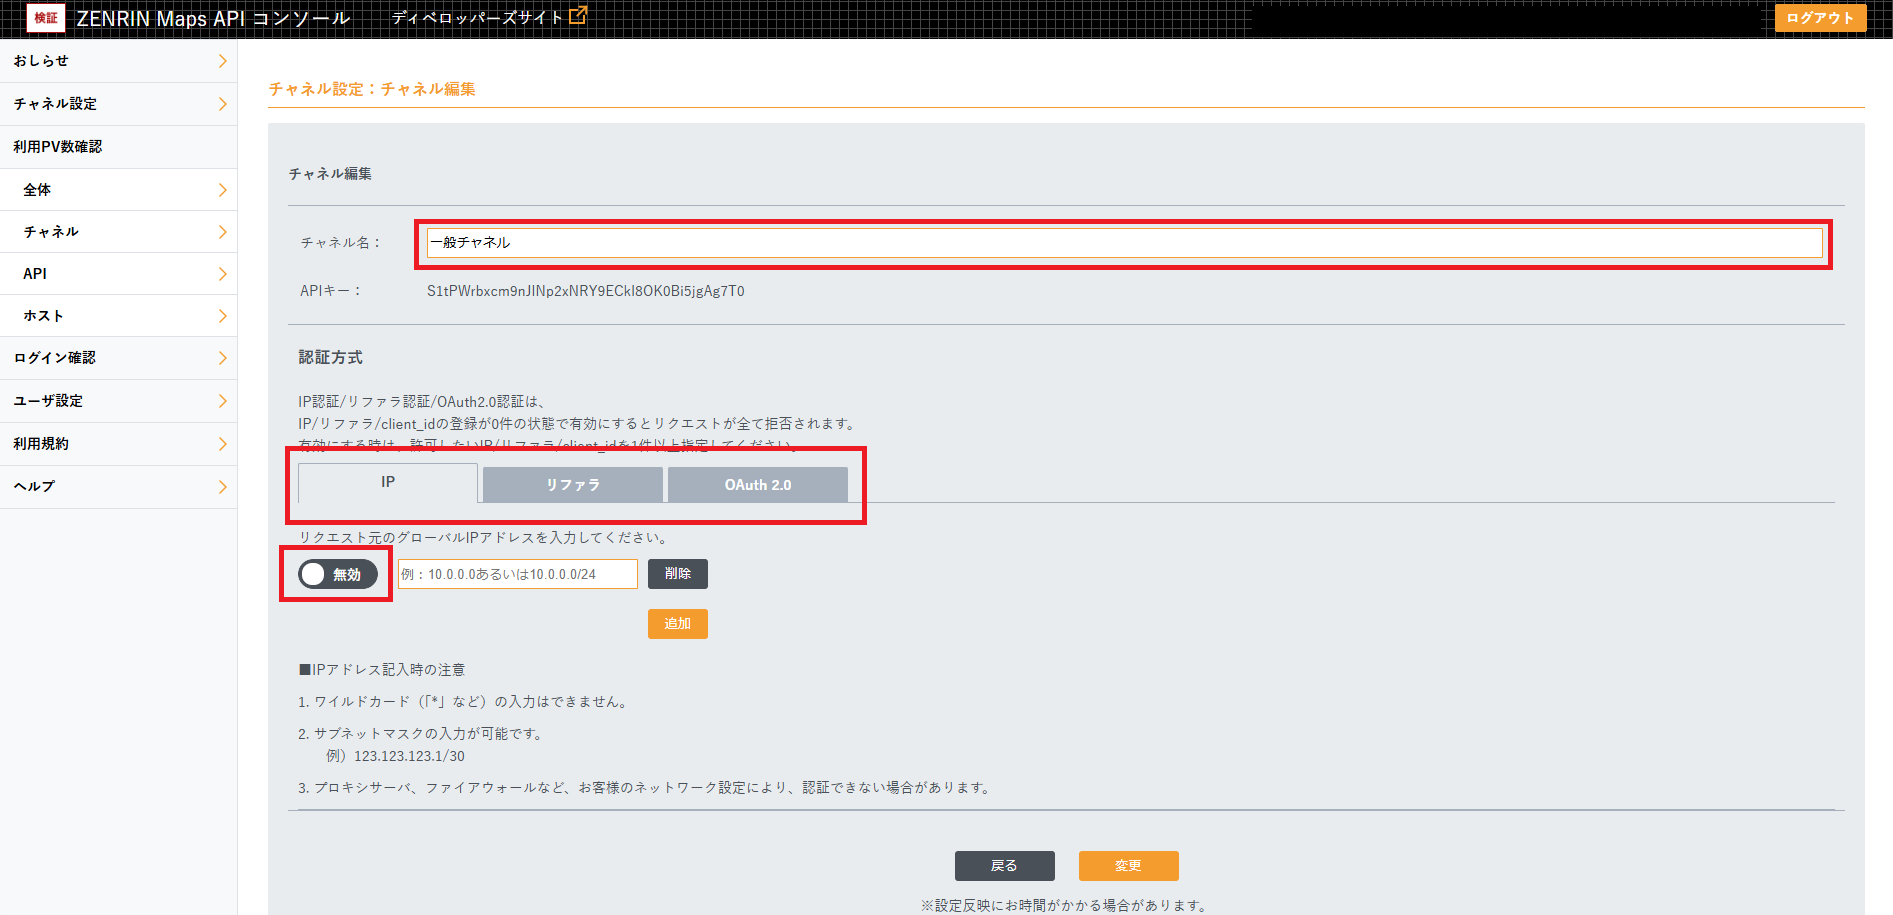Switch to the OAuth 2.0 authentication tab

[757, 484]
